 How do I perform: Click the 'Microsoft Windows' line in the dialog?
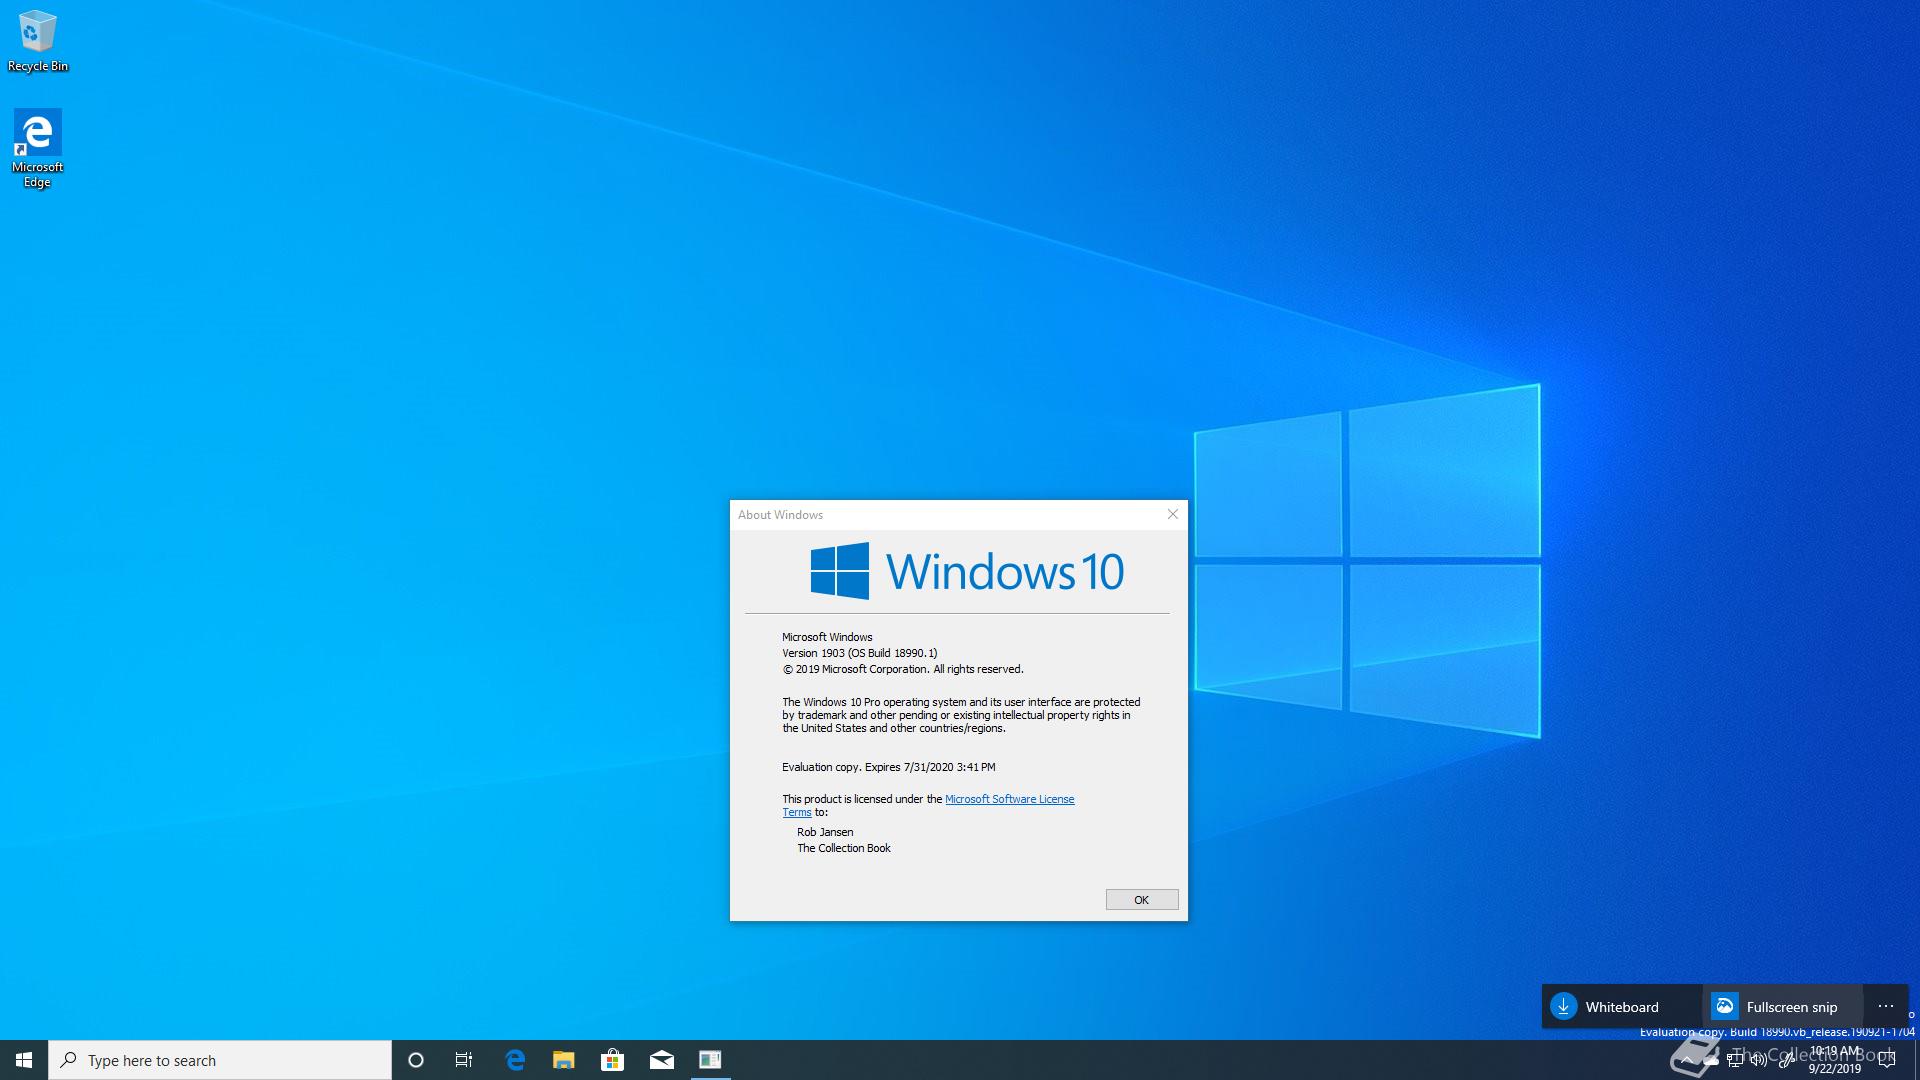click(827, 637)
